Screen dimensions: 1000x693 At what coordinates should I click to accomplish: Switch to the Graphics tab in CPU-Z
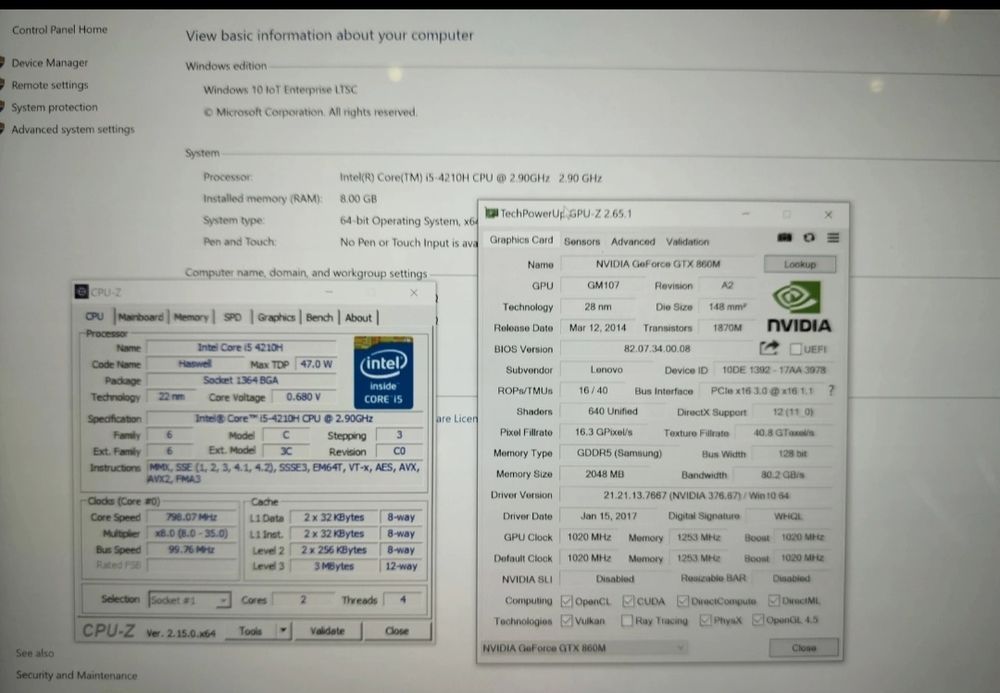(276, 317)
